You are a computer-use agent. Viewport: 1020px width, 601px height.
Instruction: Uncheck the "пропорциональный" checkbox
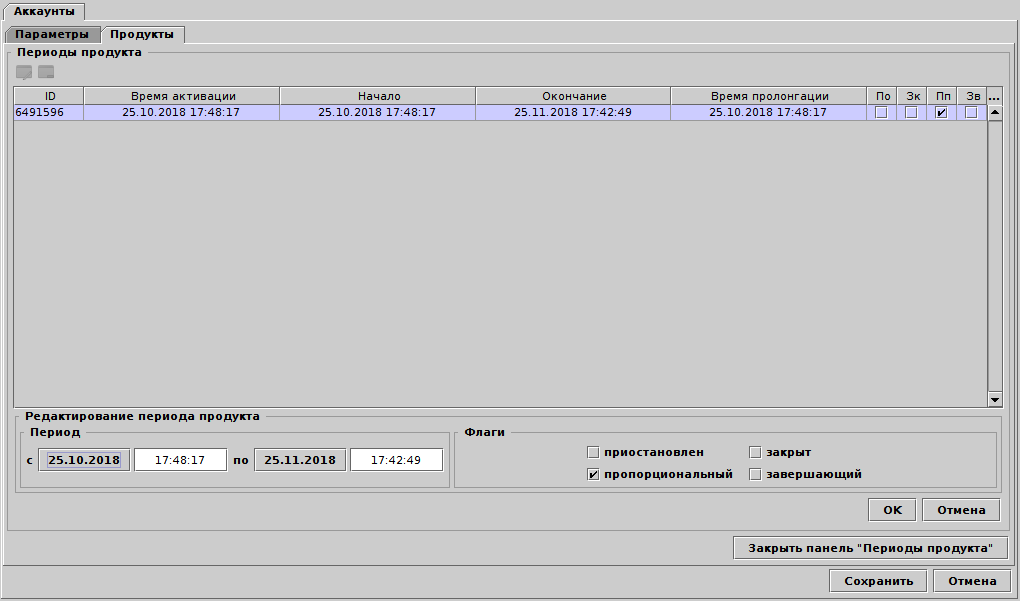tap(592, 474)
